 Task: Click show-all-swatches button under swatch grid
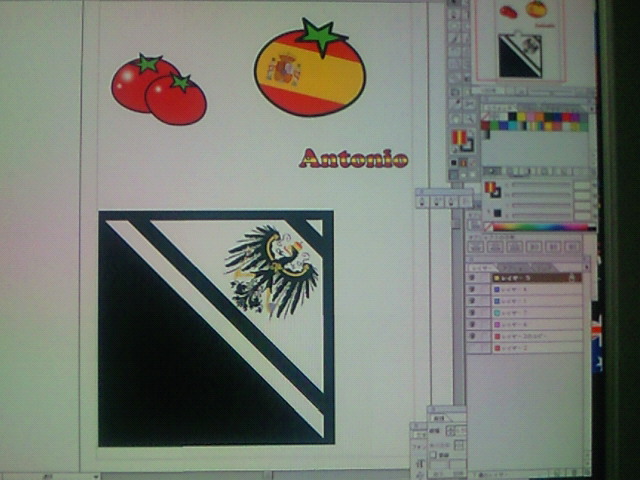pyautogui.click(x=493, y=171)
